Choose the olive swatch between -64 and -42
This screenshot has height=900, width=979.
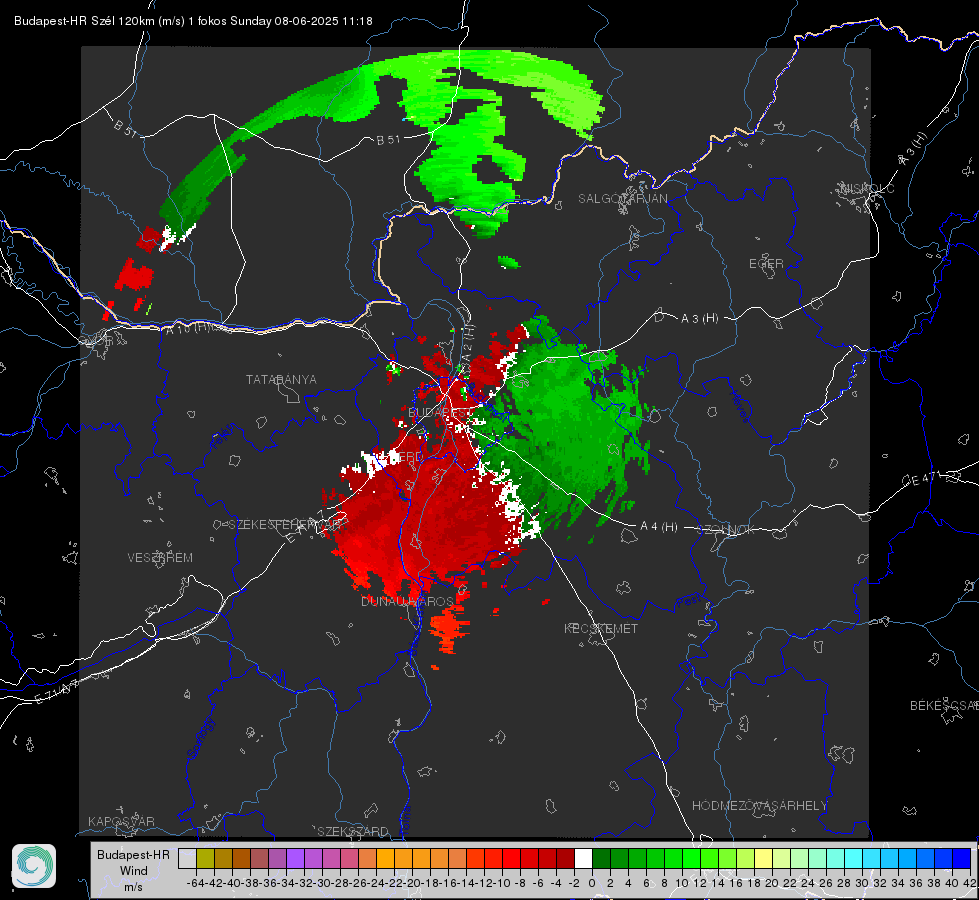click(x=205, y=858)
